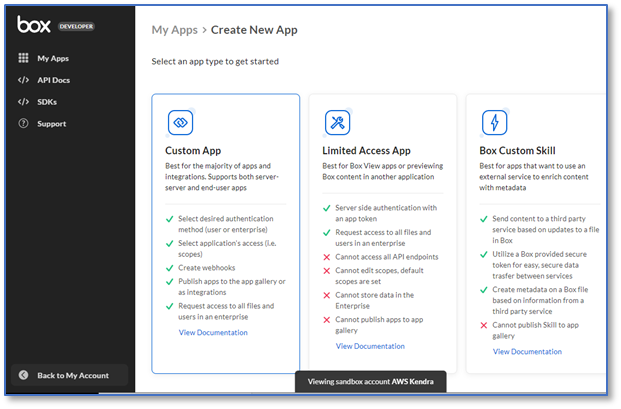This screenshot has width=621, height=409.
Task: Click the DEVELOPER badge next to the logo
Action: pyautogui.click(x=76, y=27)
